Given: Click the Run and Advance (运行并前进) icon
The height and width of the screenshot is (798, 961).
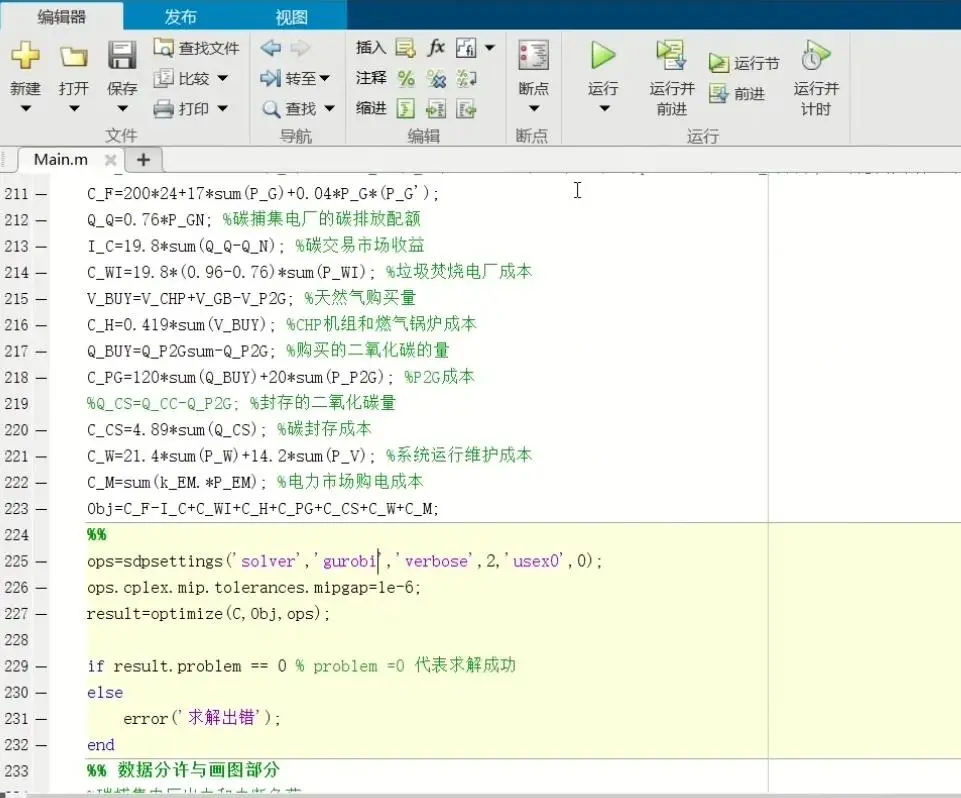Looking at the screenshot, I should click(x=671, y=55).
